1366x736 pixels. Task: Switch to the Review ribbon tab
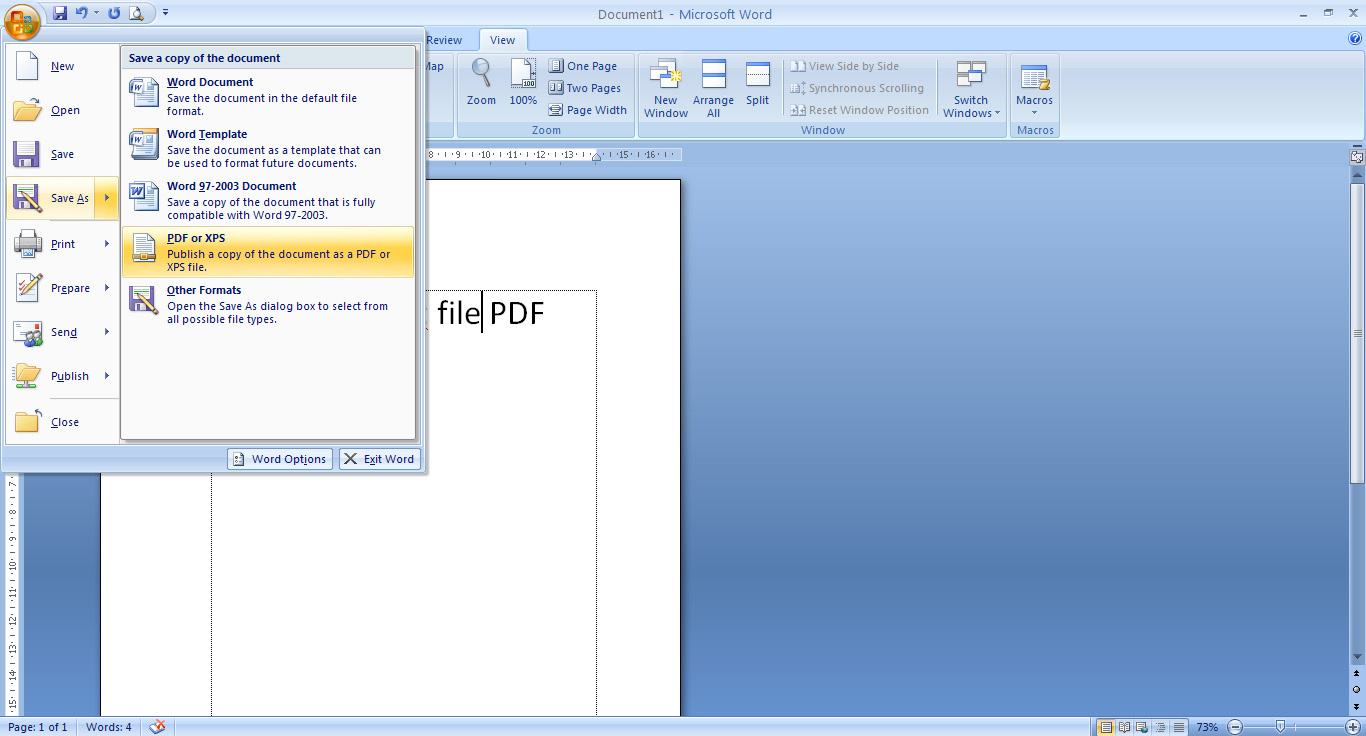pos(444,40)
